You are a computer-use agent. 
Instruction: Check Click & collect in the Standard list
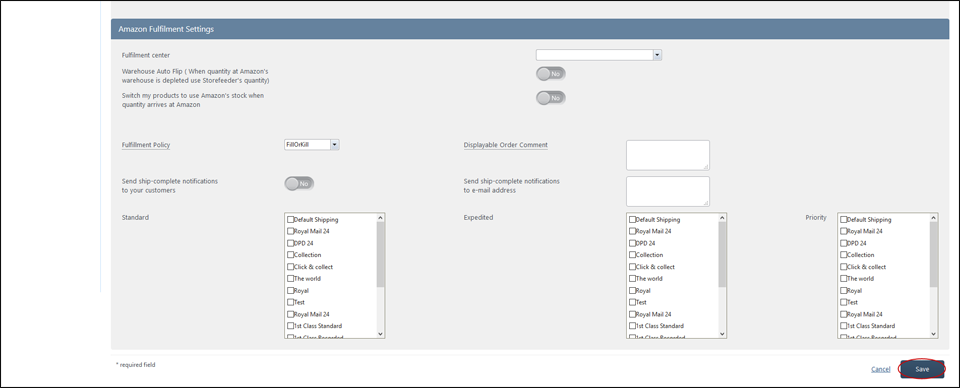[290, 267]
